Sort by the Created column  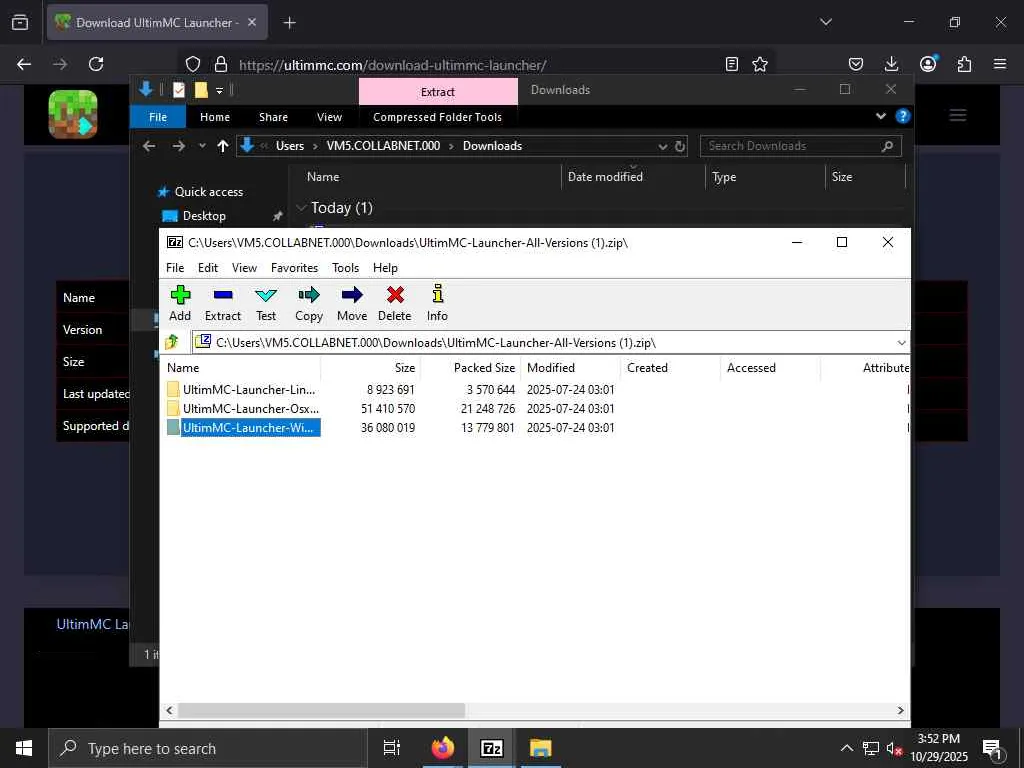click(670, 368)
